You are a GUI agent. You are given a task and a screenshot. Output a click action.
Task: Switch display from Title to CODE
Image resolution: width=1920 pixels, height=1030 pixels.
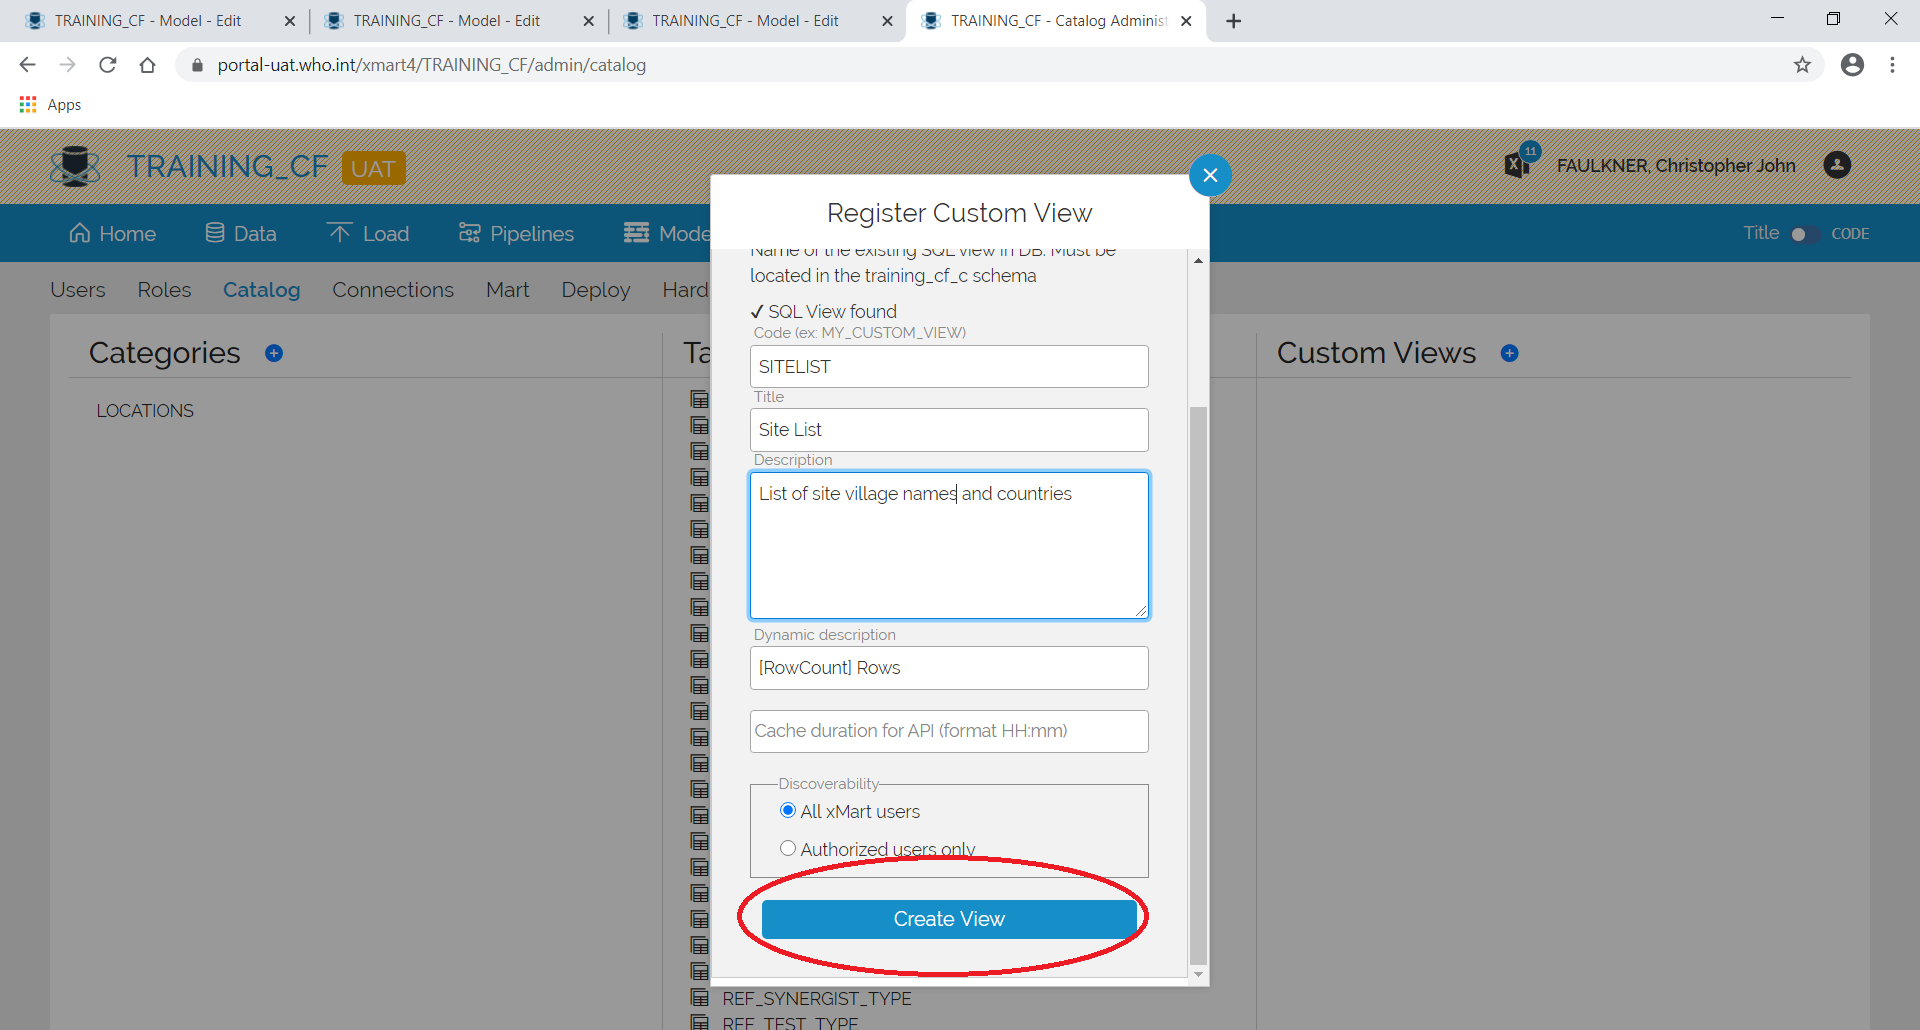1804,233
